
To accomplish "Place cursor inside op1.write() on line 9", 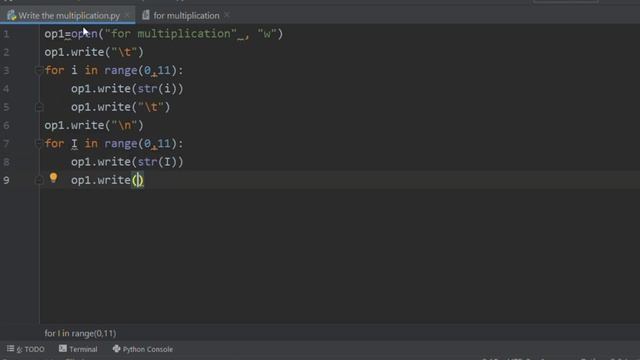I will point(138,180).
